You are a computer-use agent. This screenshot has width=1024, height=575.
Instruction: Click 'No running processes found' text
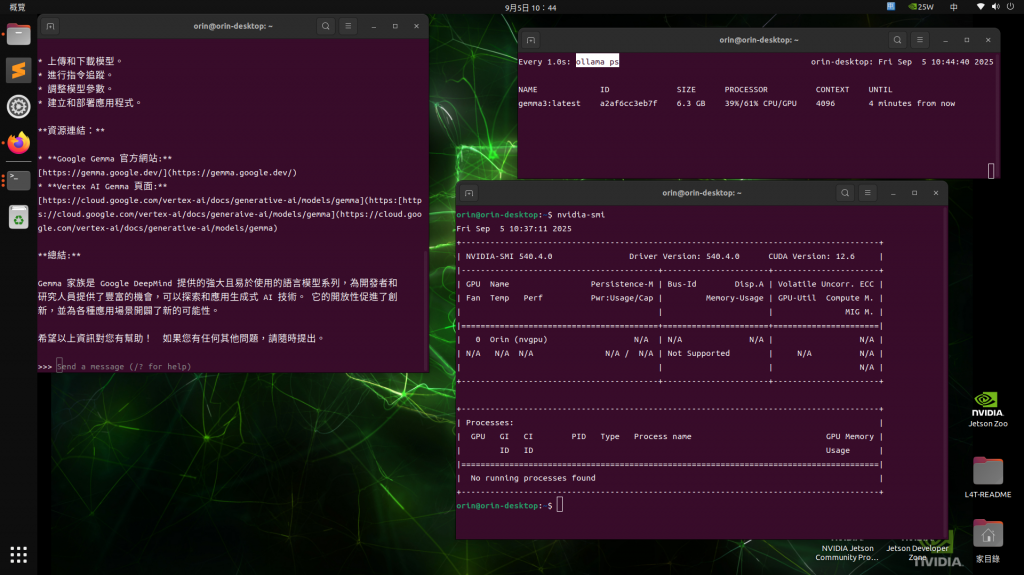(x=533, y=478)
